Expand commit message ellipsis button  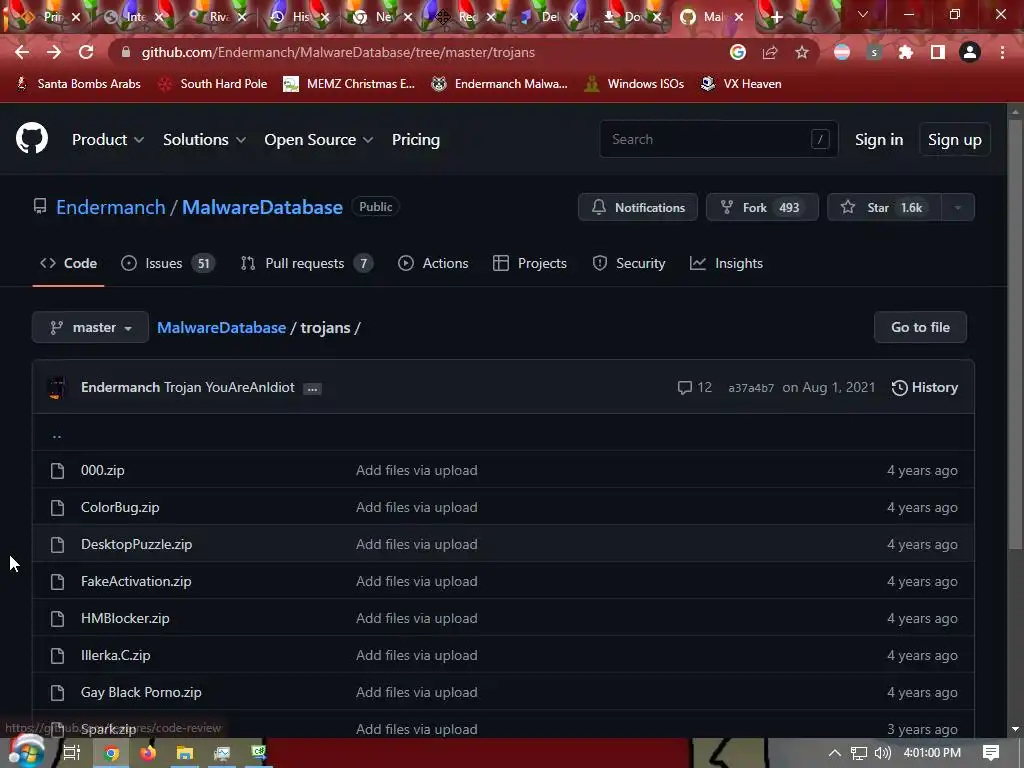pyautogui.click(x=312, y=389)
